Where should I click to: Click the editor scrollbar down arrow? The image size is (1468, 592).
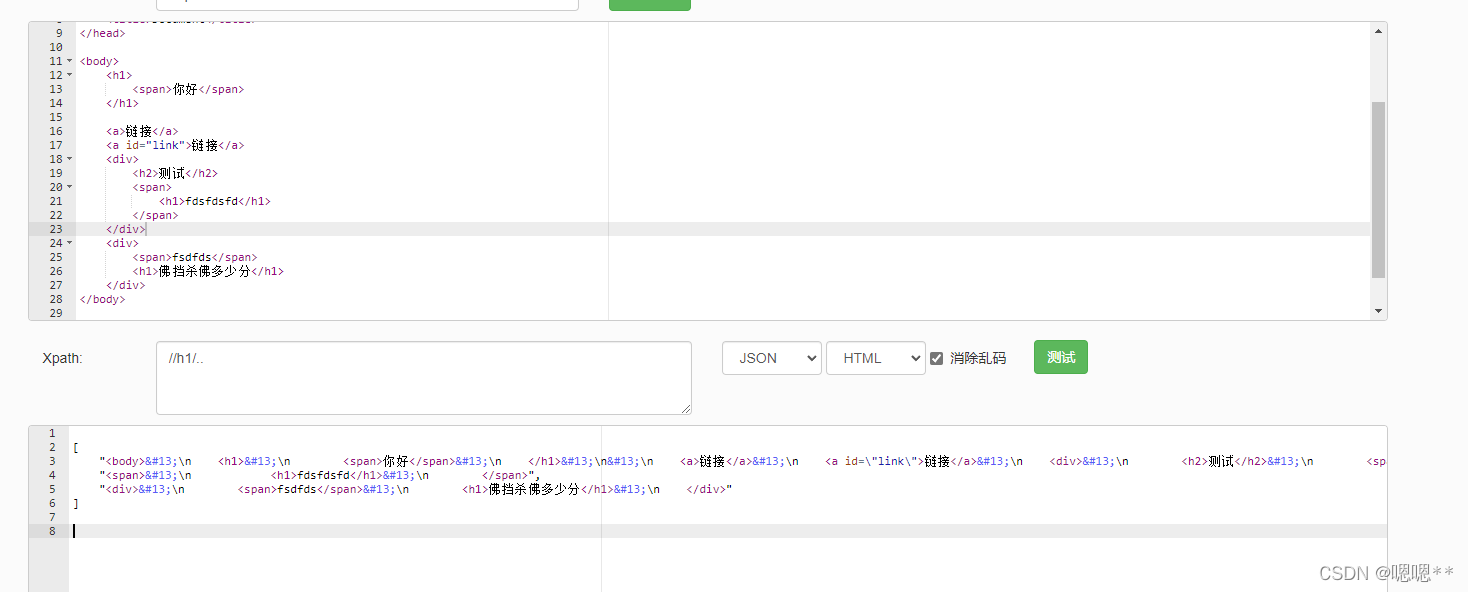(1379, 311)
